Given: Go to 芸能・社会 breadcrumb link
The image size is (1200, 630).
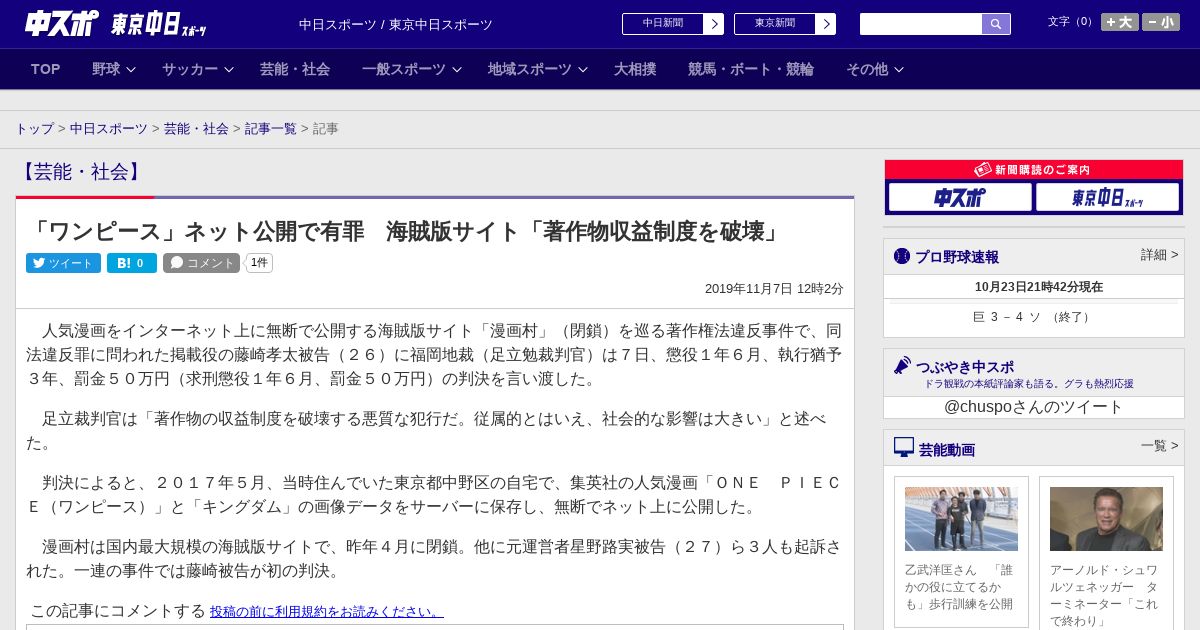Looking at the screenshot, I should [196, 129].
